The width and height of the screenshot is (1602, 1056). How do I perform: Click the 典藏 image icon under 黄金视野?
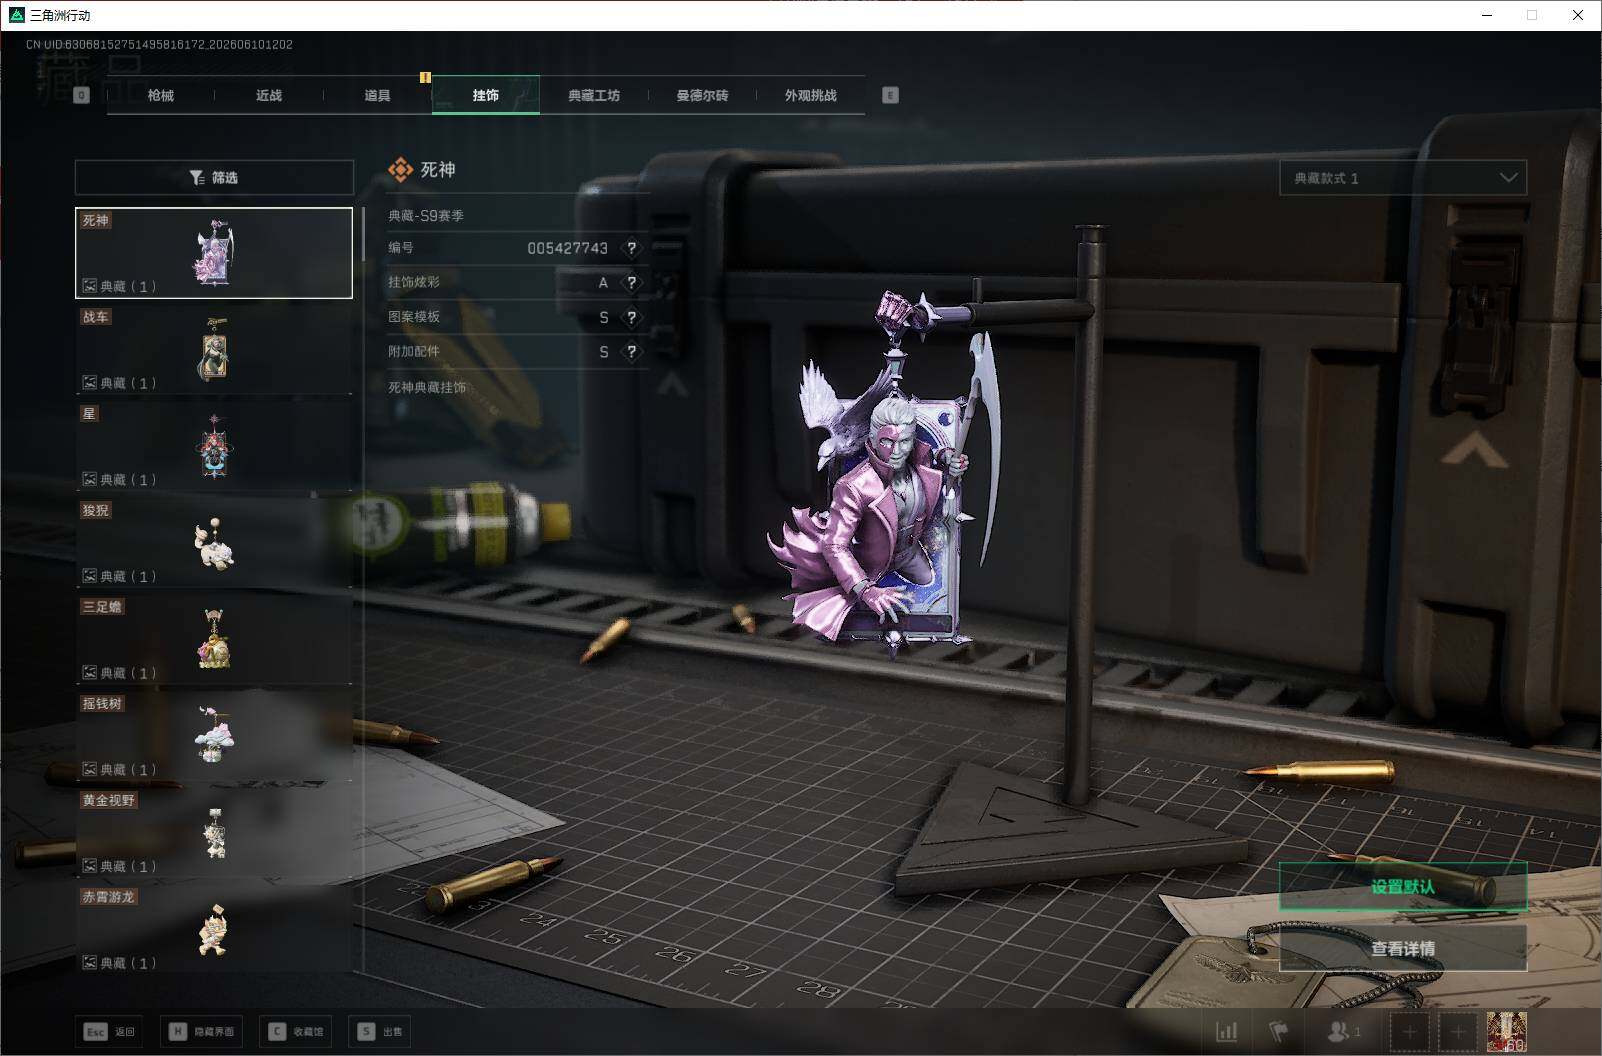click(90, 866)
